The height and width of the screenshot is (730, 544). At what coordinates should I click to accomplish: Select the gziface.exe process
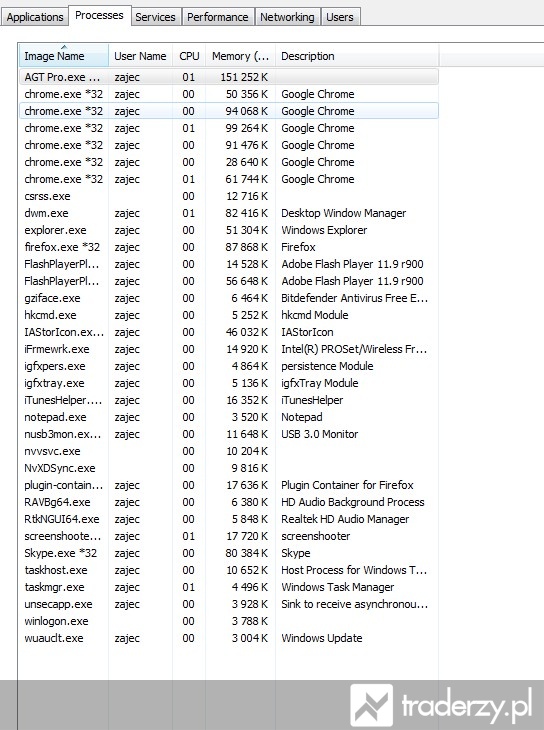pyautogui.click(x=229, y=298)
